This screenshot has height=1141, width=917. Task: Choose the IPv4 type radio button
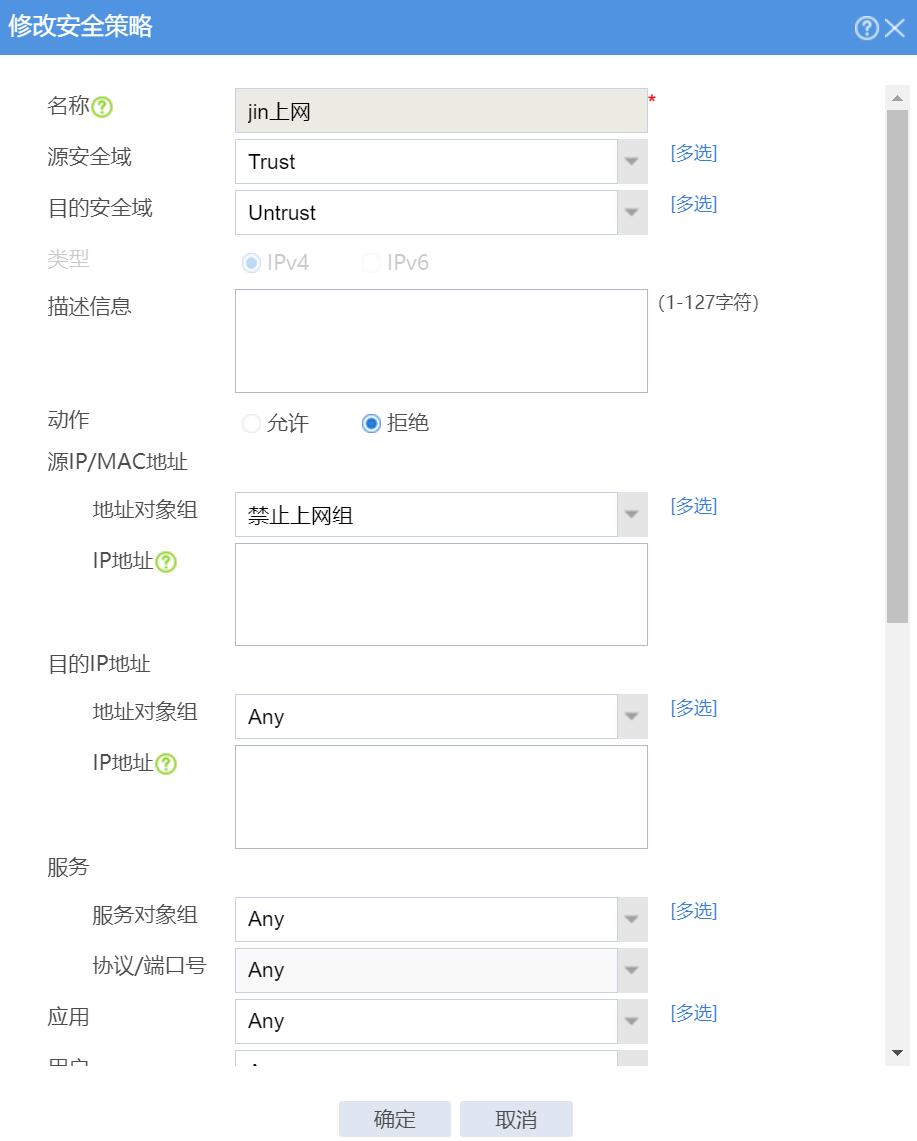(x=251, y=263)
